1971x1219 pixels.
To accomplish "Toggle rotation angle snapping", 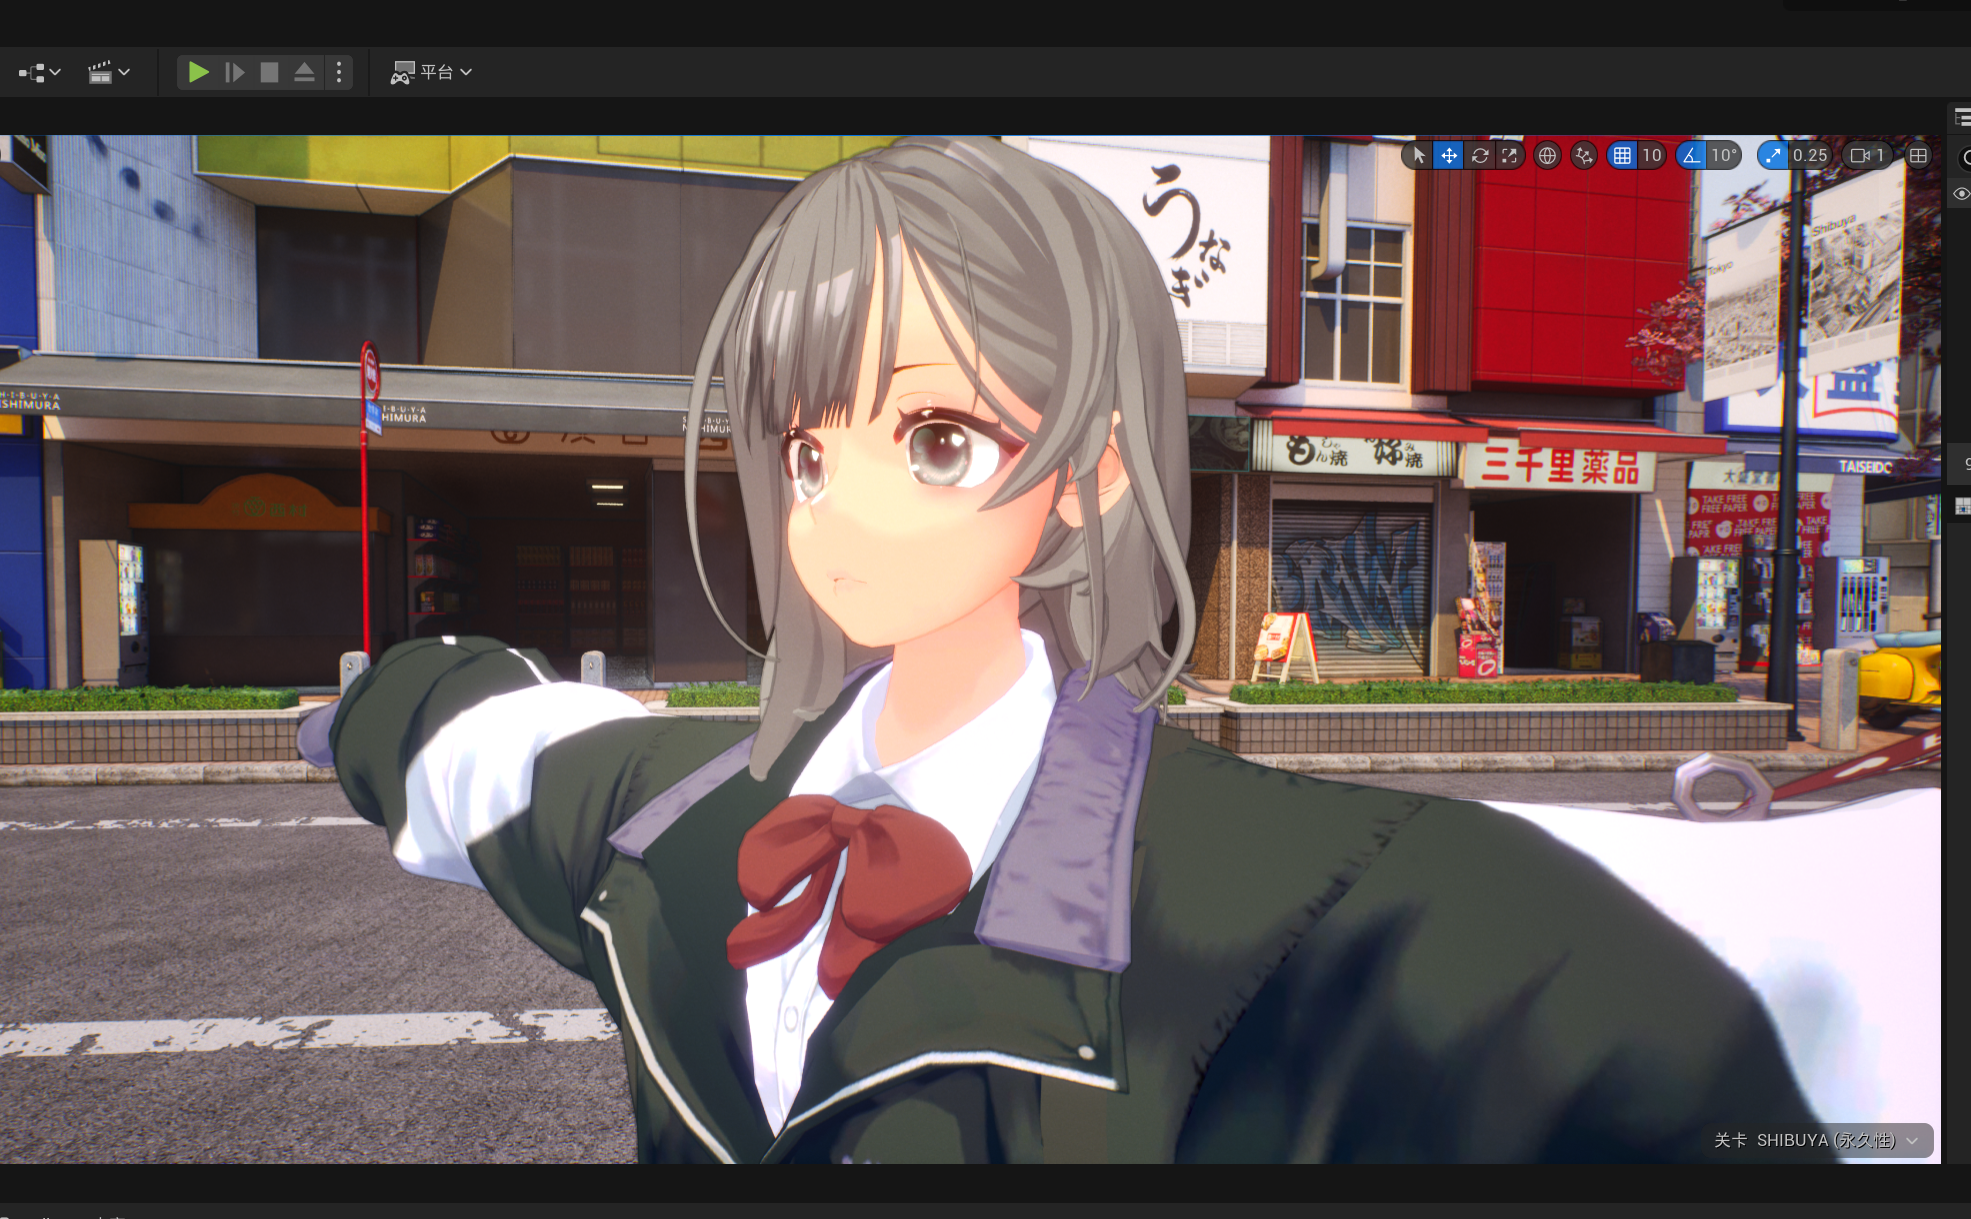I will pyautogui.click(x=1691, y=155).
